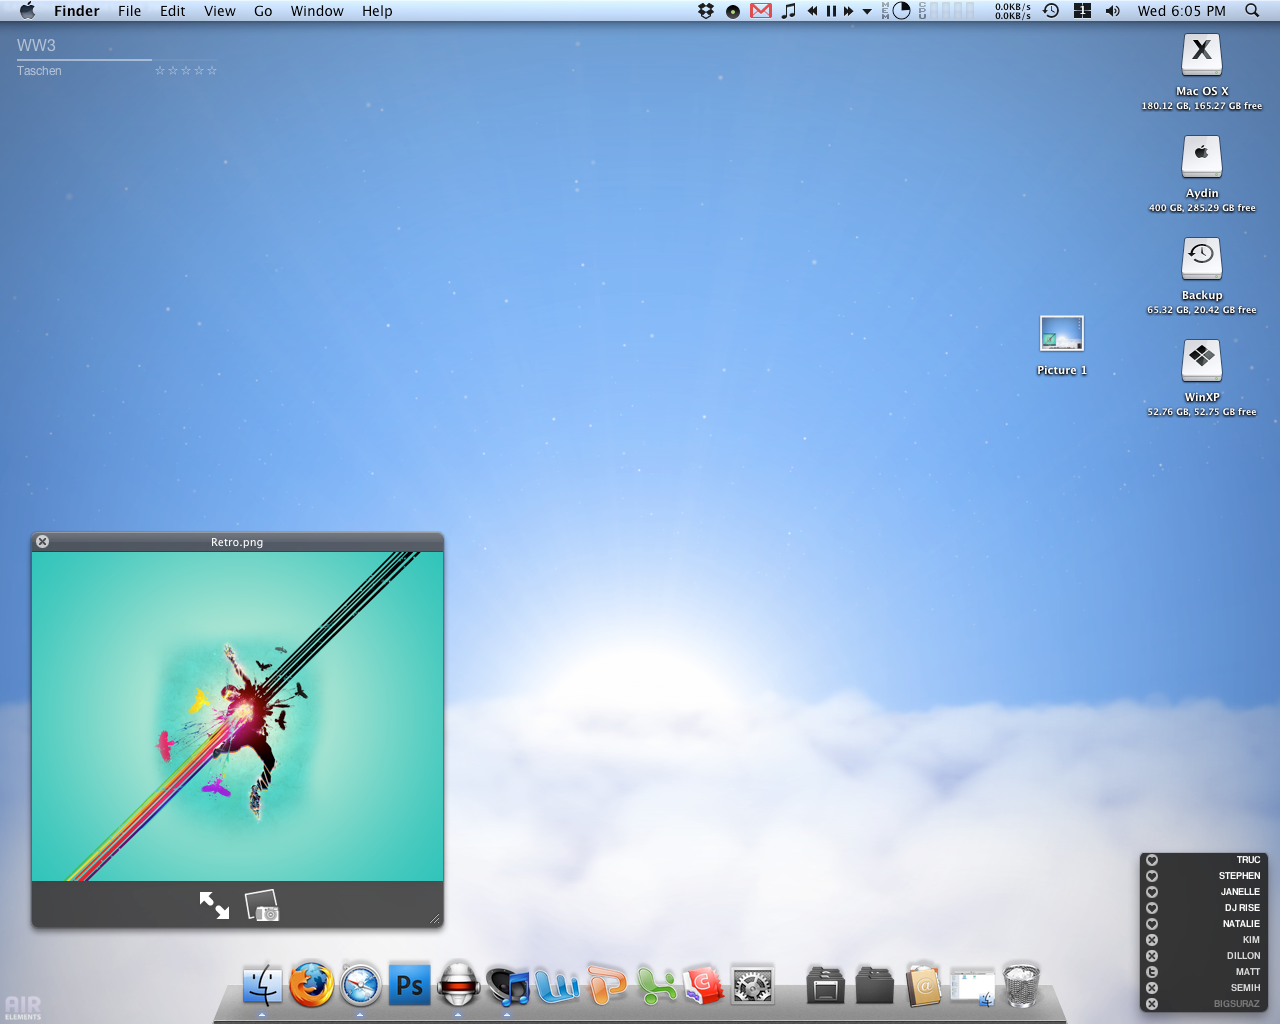The image size is (1280, 1024).
Task: Select DJ RISE in the buddy list
Action: click(x=1242, y=908)
